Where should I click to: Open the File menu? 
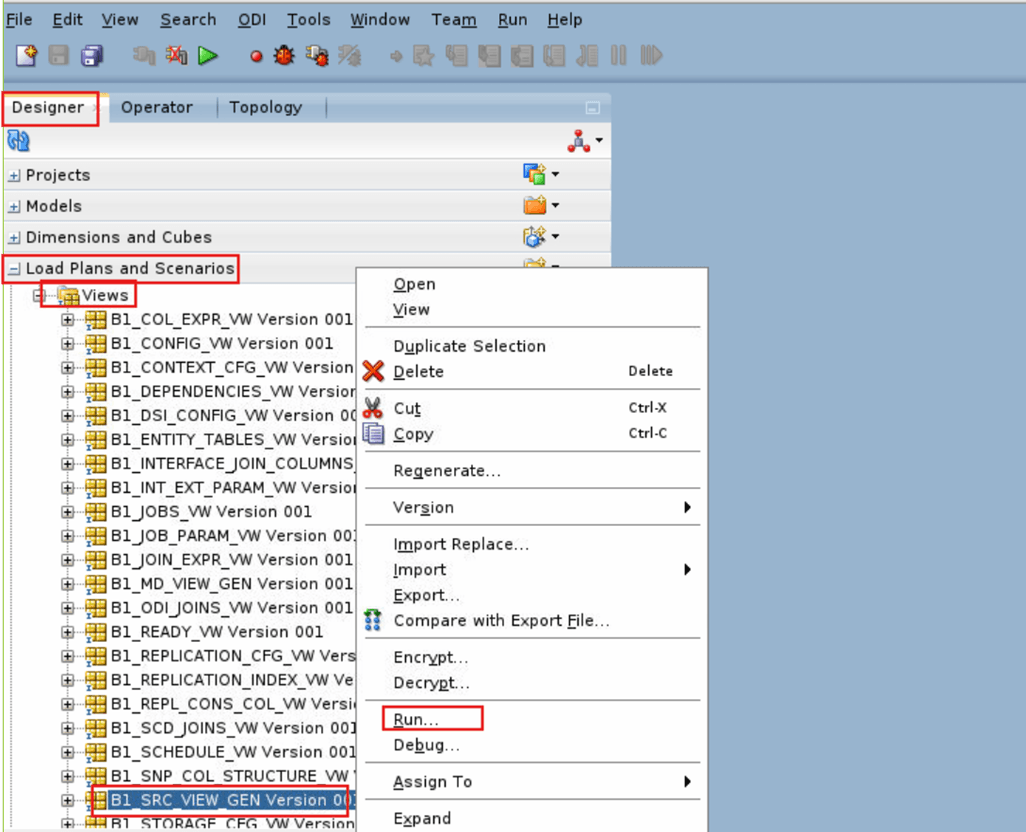pos(19,20)
